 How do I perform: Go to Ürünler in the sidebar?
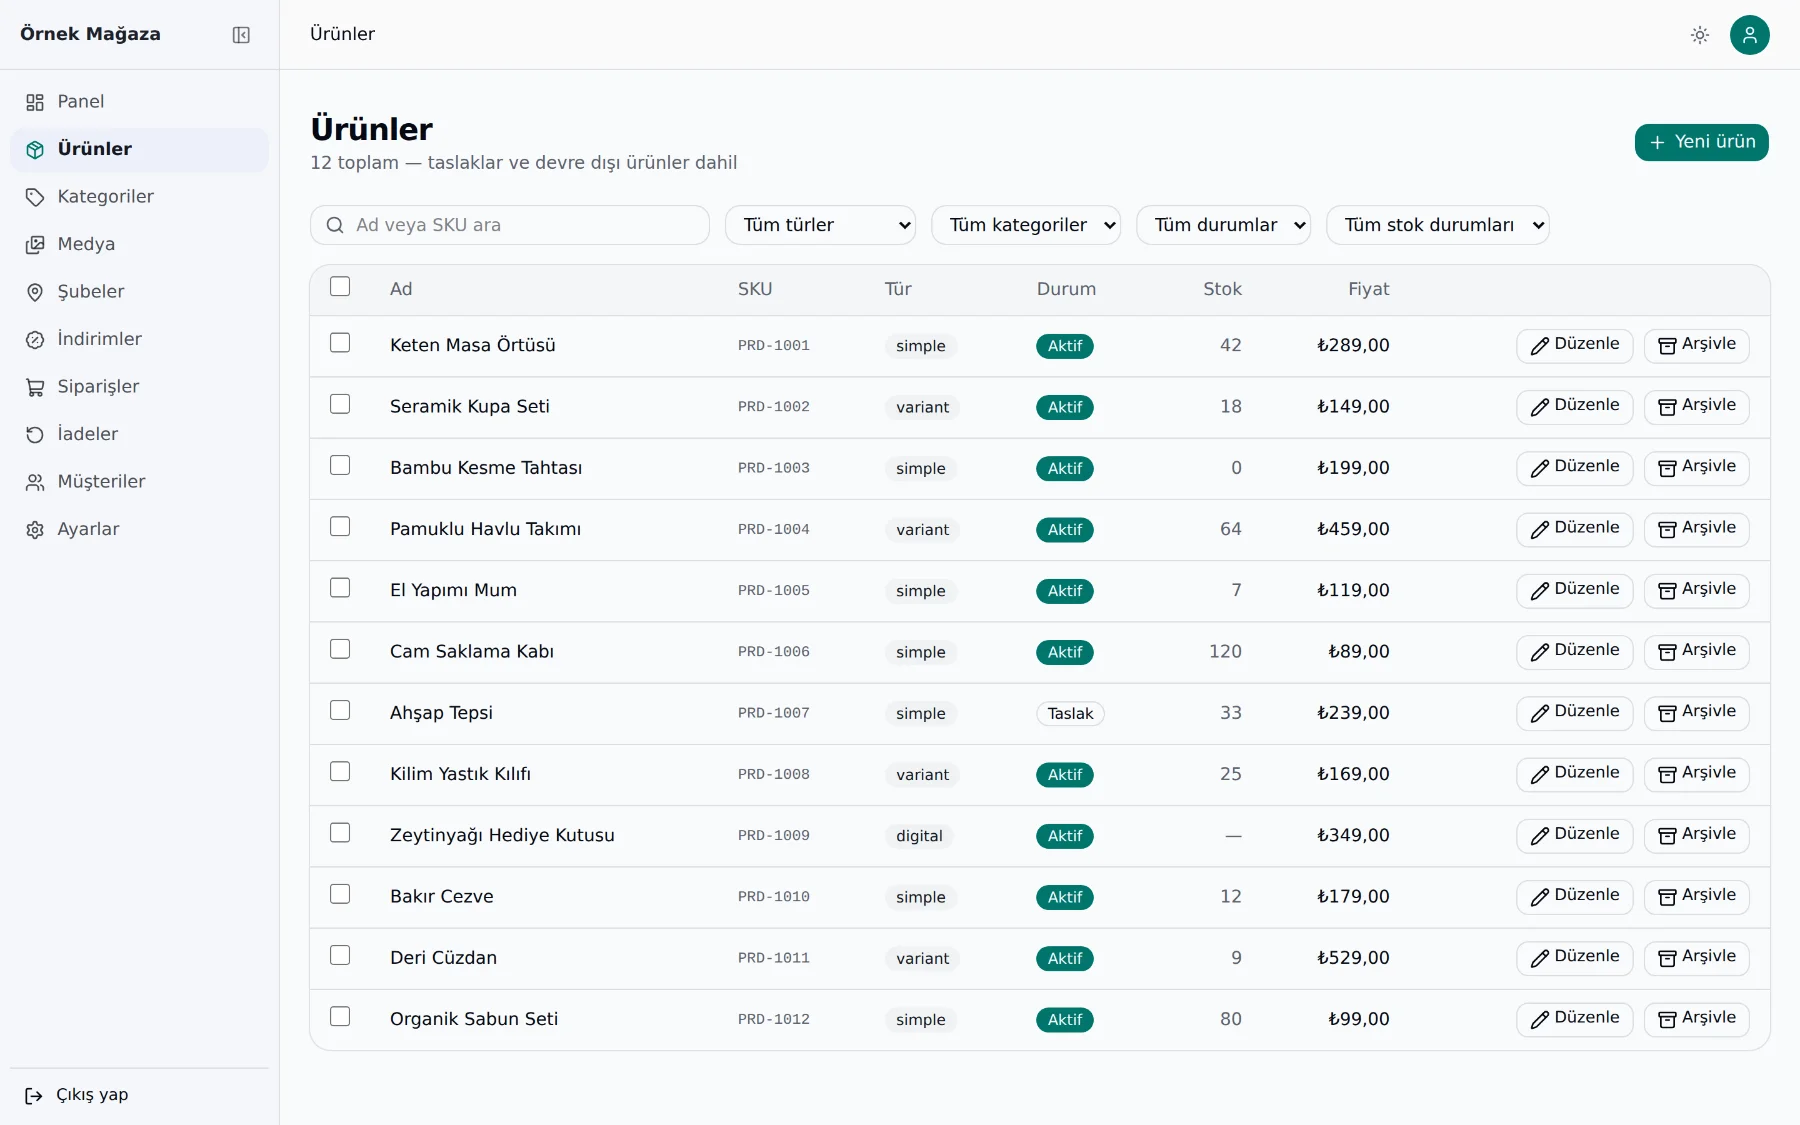pyautogui.click(x=139, y=149)
